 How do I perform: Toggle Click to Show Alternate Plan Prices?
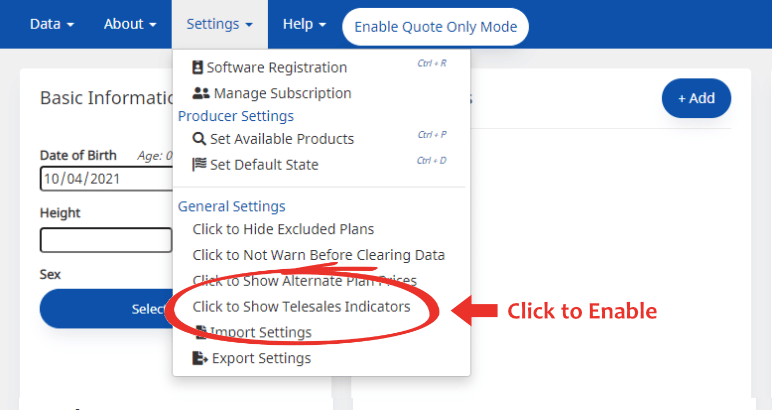pyautogui.click(x=304, y=281)
